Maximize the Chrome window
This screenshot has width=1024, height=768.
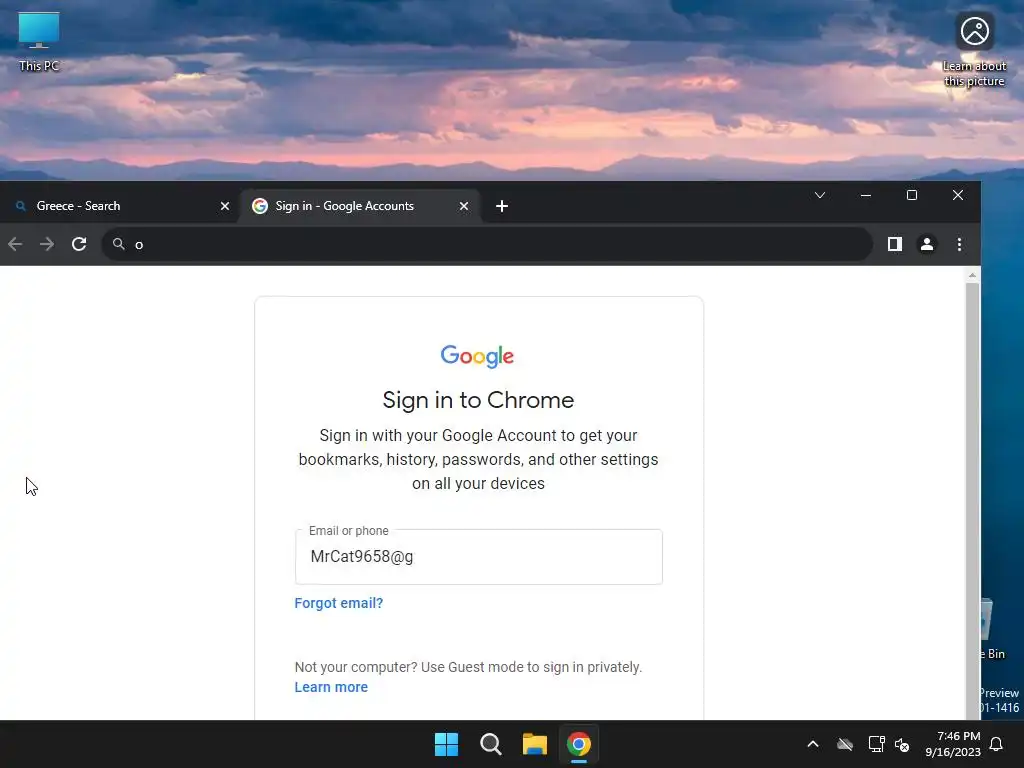point(912,195)
